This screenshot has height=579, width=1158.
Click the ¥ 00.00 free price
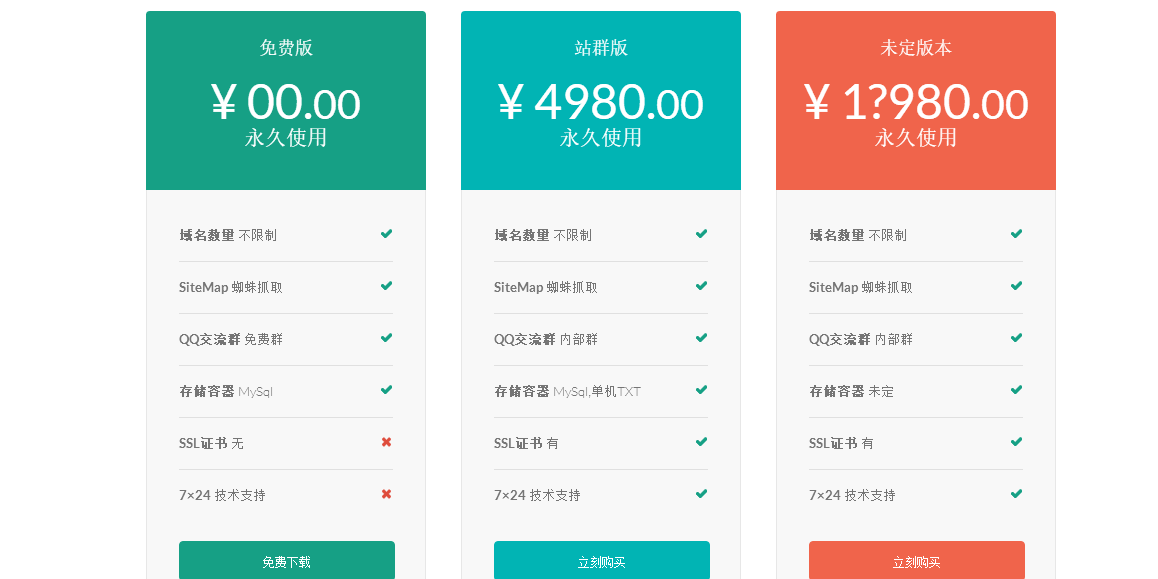tap(286, 103)
